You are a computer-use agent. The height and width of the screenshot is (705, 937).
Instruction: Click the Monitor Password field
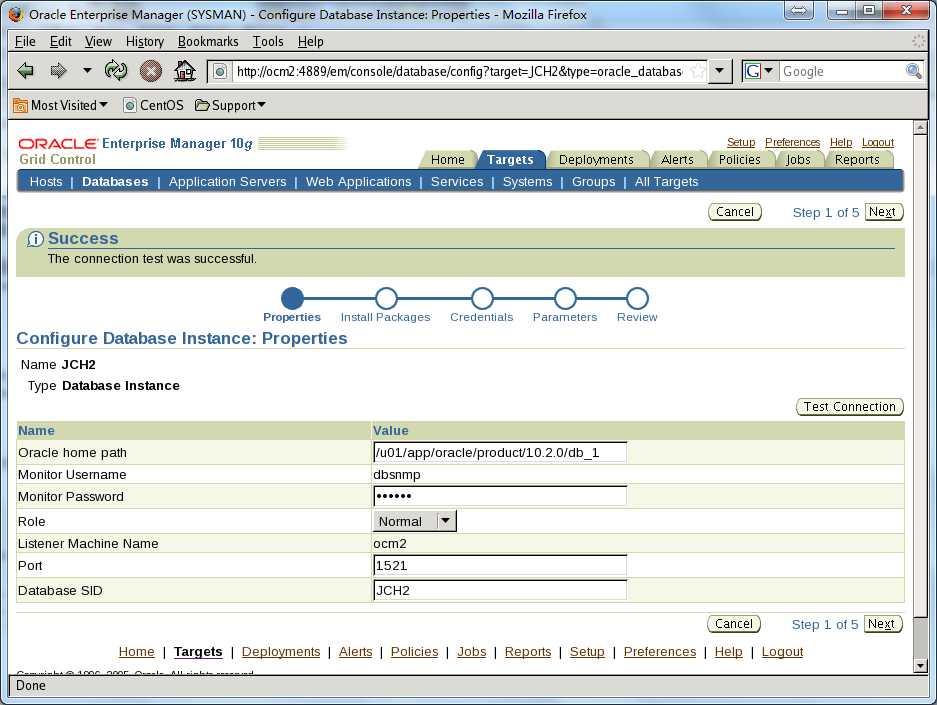[x=500, y=496]
